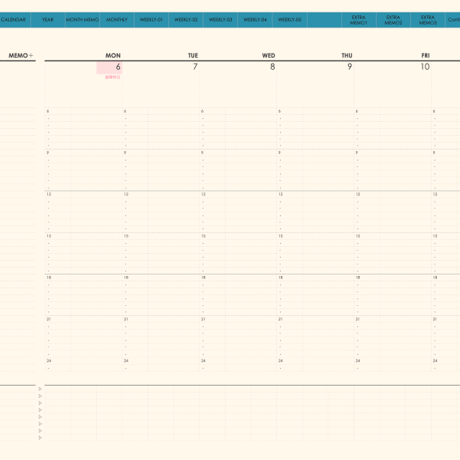Select date 7 under TUE

(x=195, y=67)
